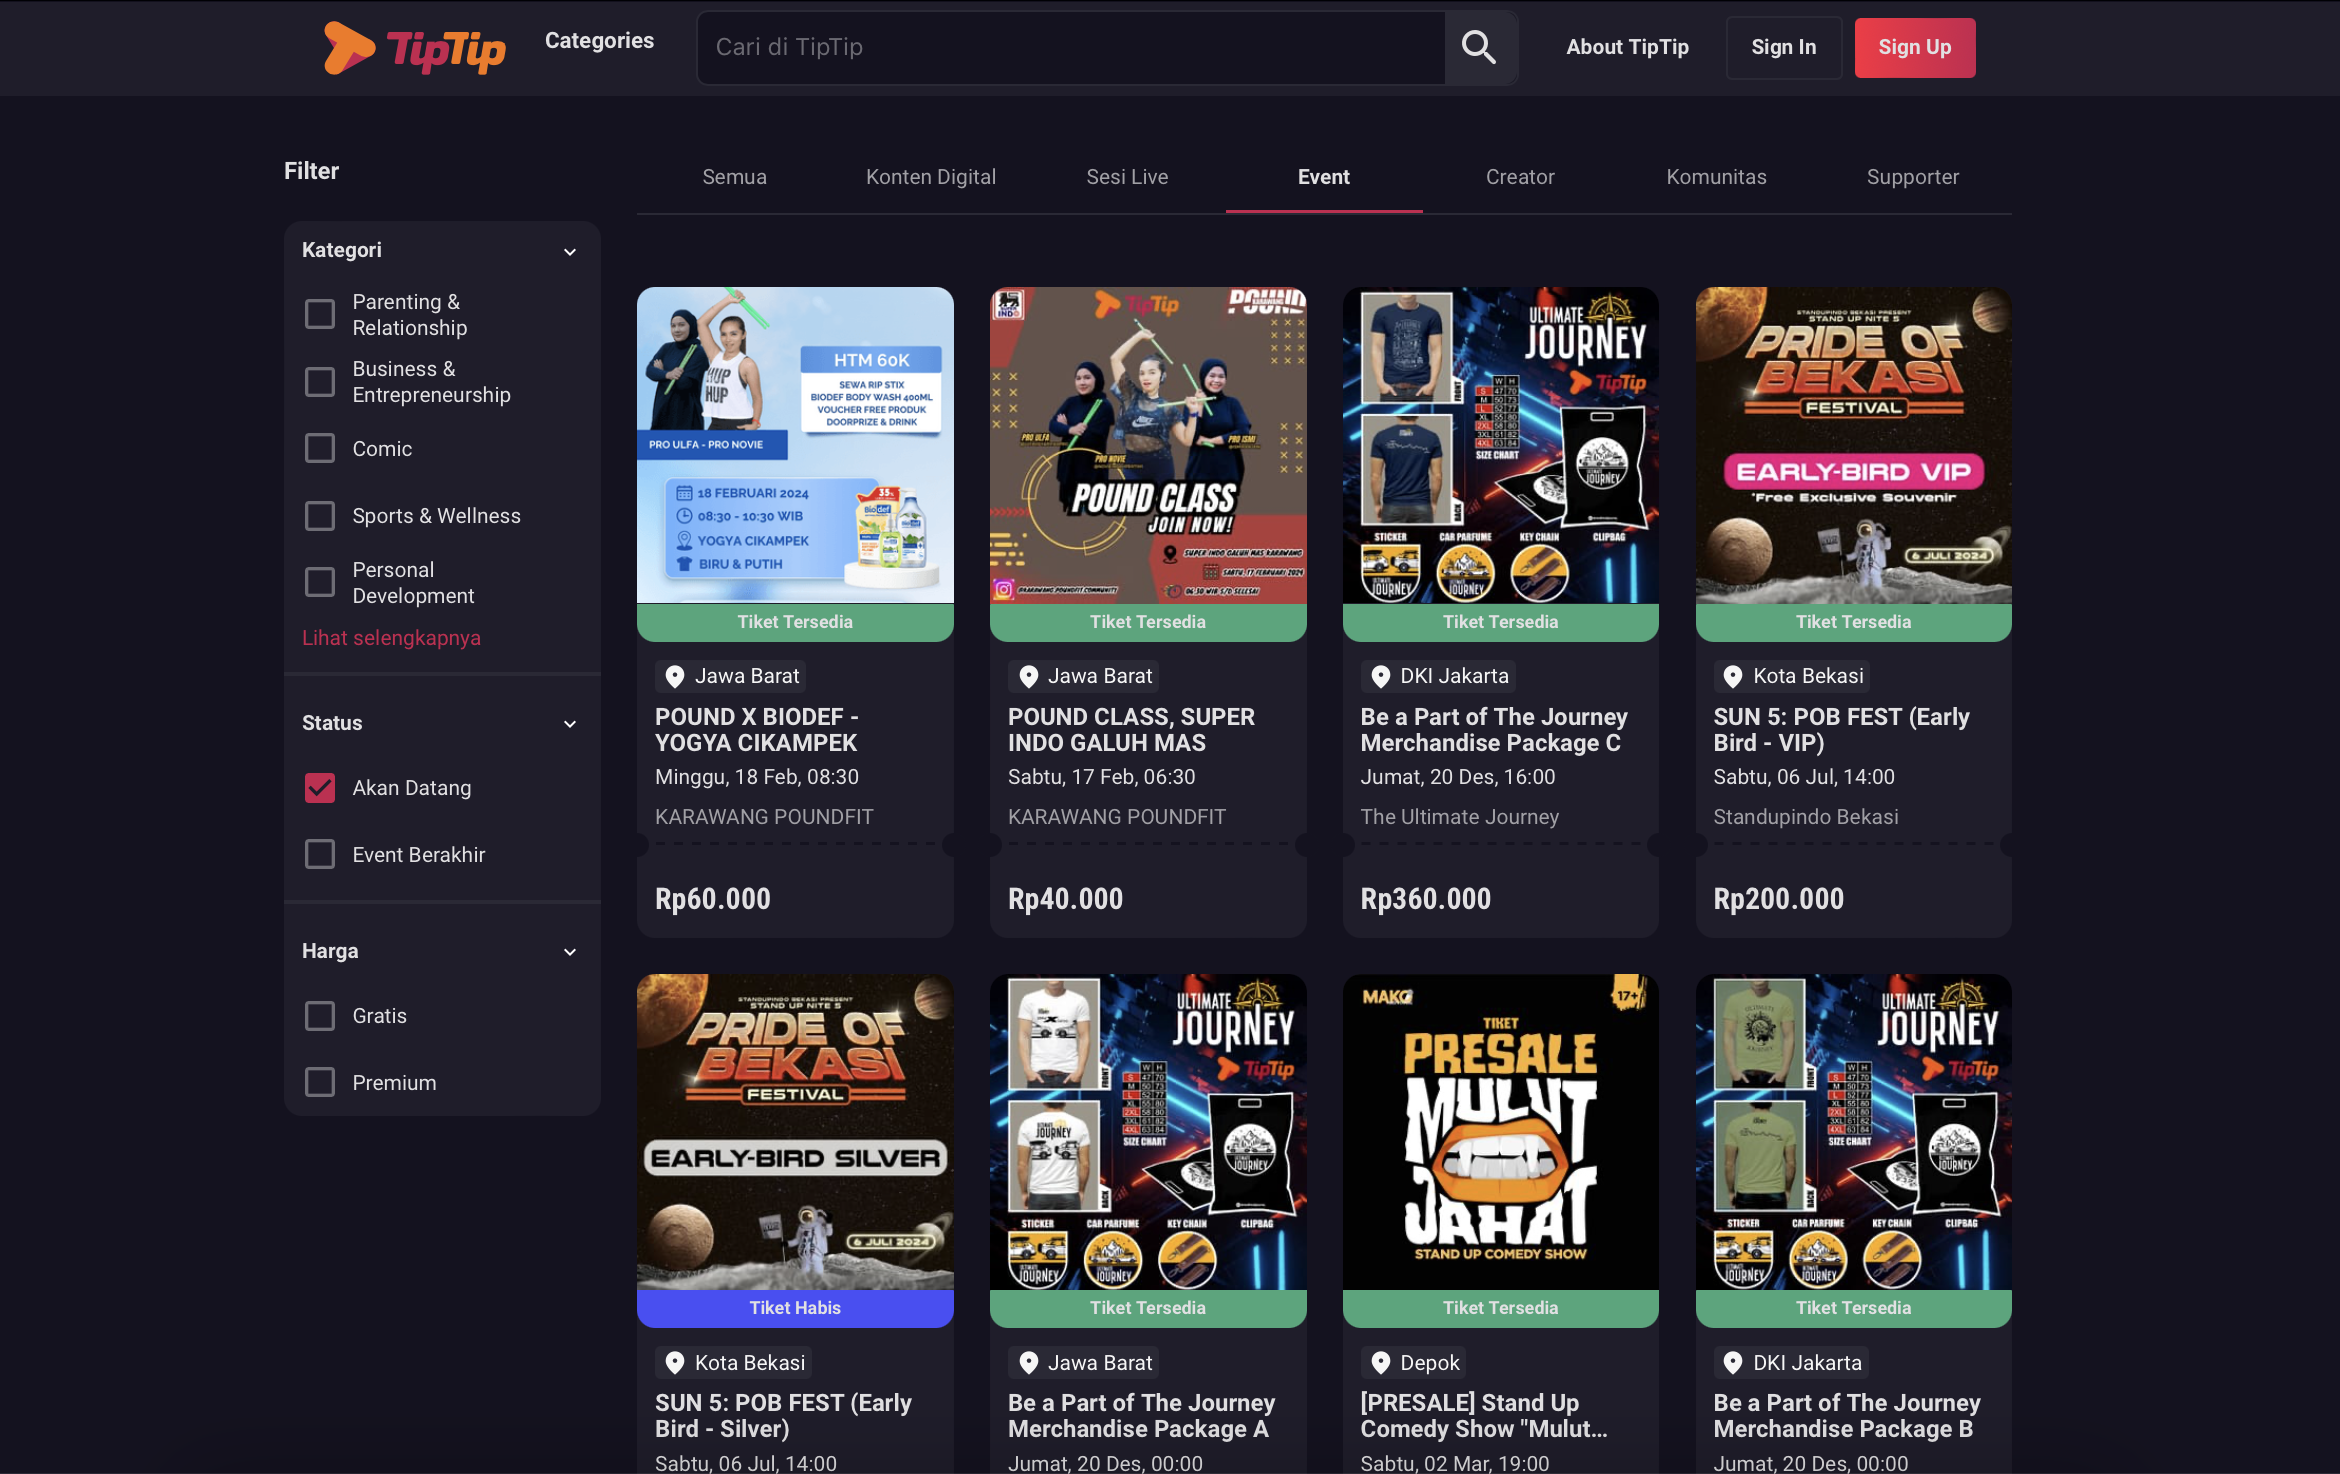The image size is (2340, 1474).
Task: Open the Mulut Jahat presale event thumbnail
Action: pyautogui.click(x=1499, y=1132)
